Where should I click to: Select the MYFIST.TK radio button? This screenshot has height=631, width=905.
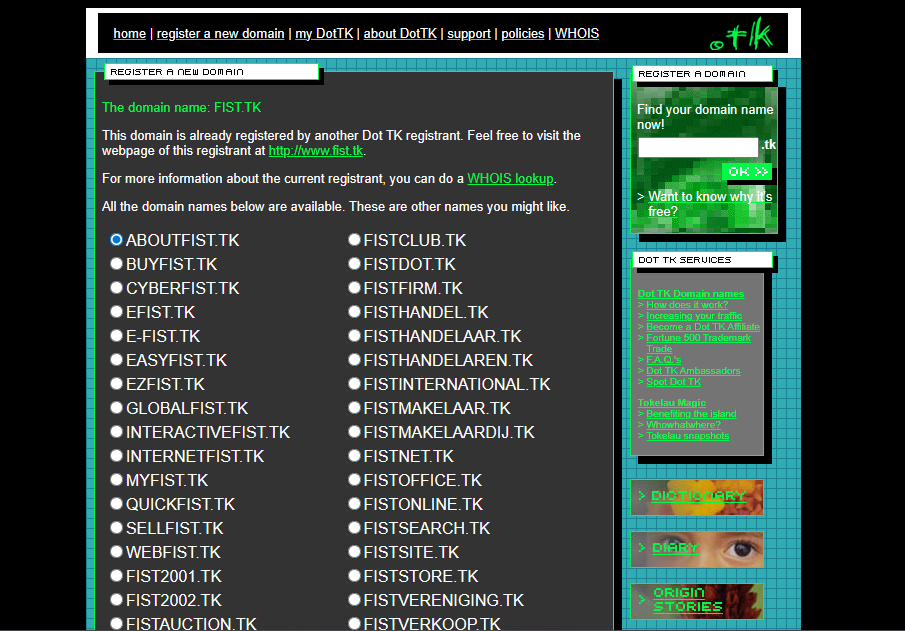117,480
